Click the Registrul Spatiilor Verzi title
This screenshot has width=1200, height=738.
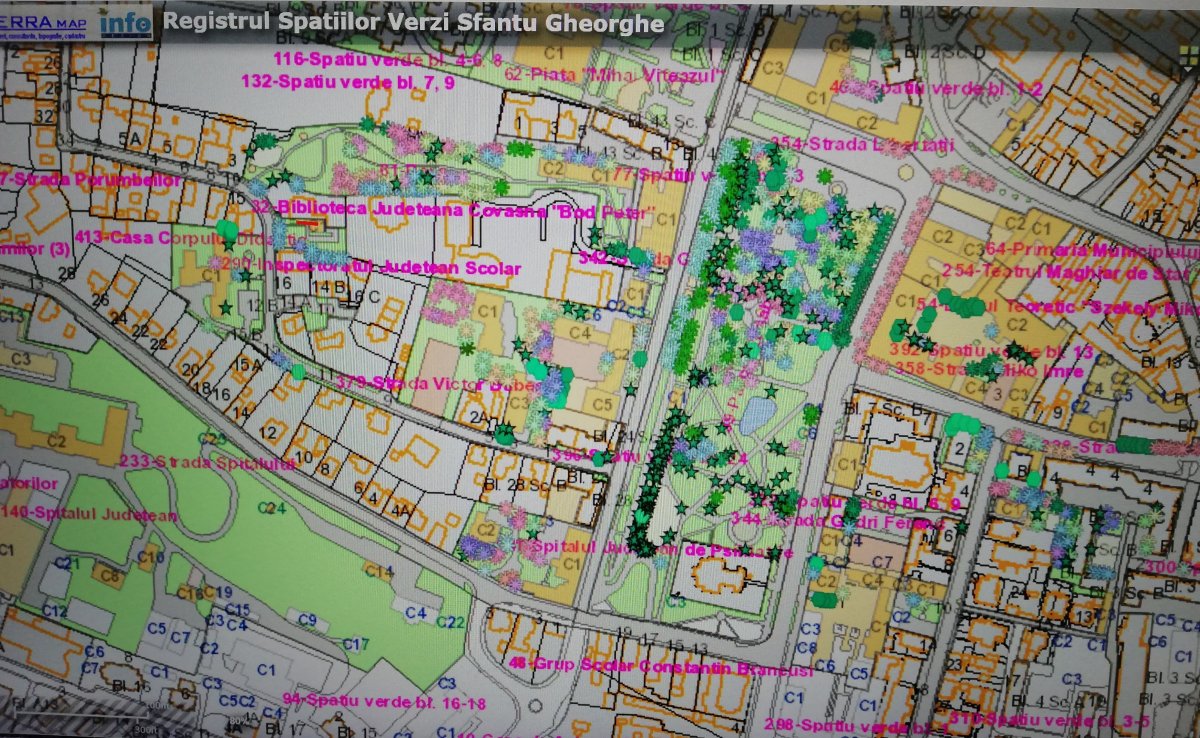pos(412,21)
